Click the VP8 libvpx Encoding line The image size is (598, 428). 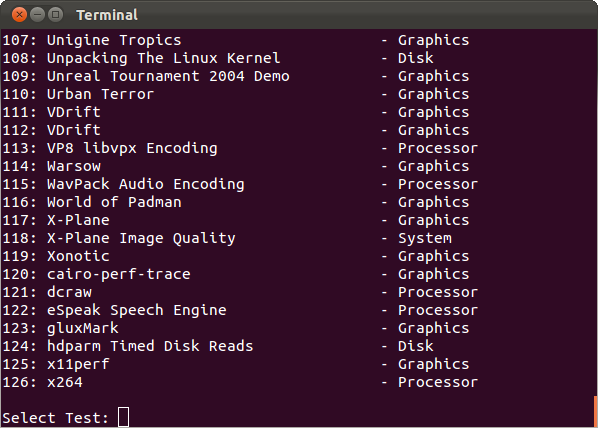[x=240, y=148]
